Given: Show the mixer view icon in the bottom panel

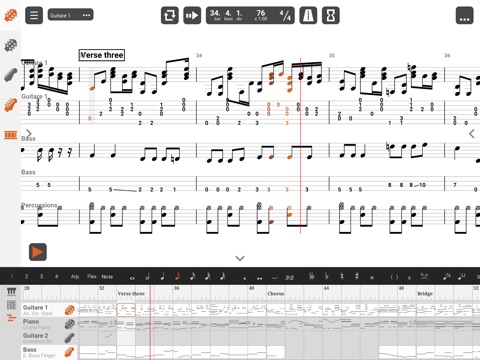Looking at the screenshot, I should (x=11, y=292).
